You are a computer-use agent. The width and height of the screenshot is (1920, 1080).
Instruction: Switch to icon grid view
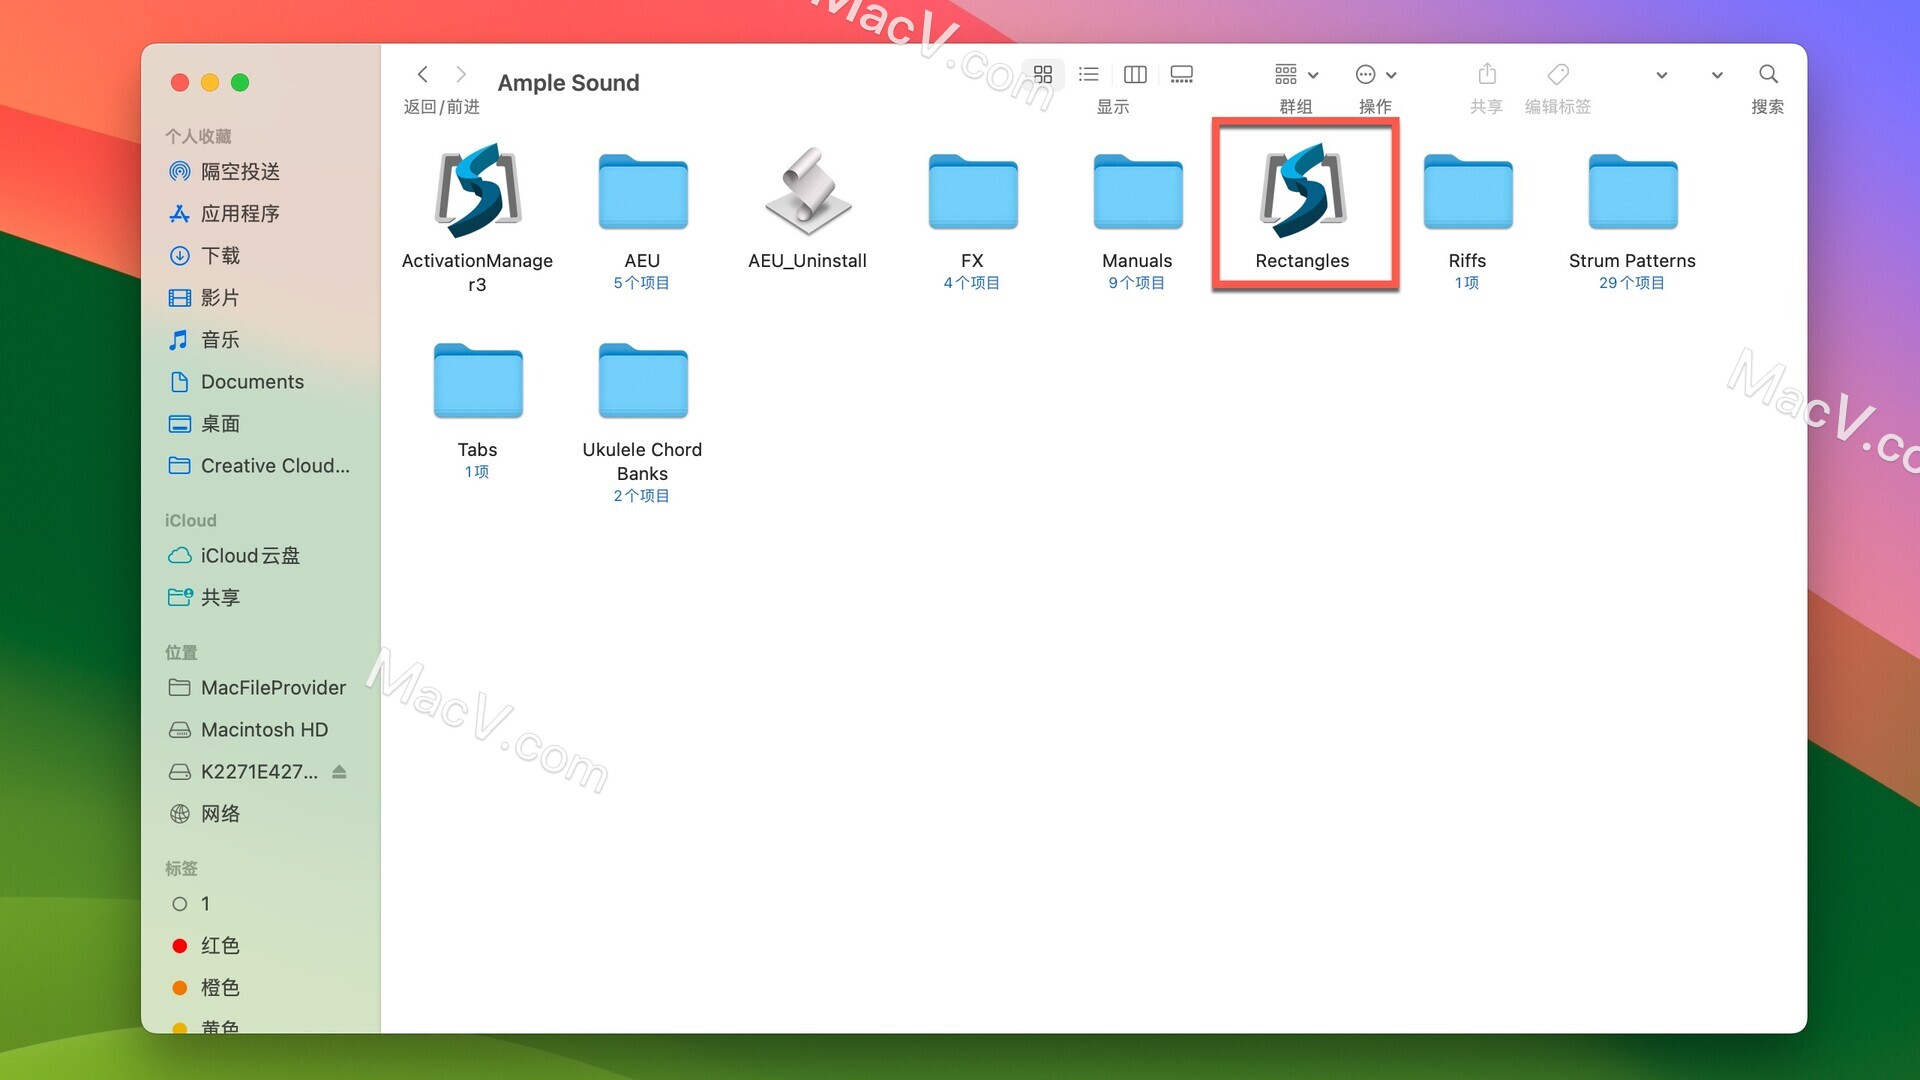pos(1043,74)
